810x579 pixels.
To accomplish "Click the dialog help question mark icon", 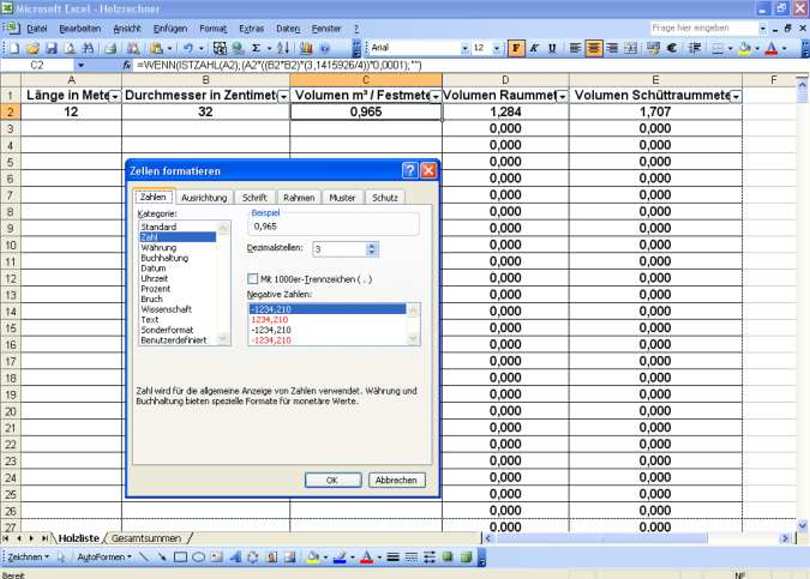I will (409, 171).
